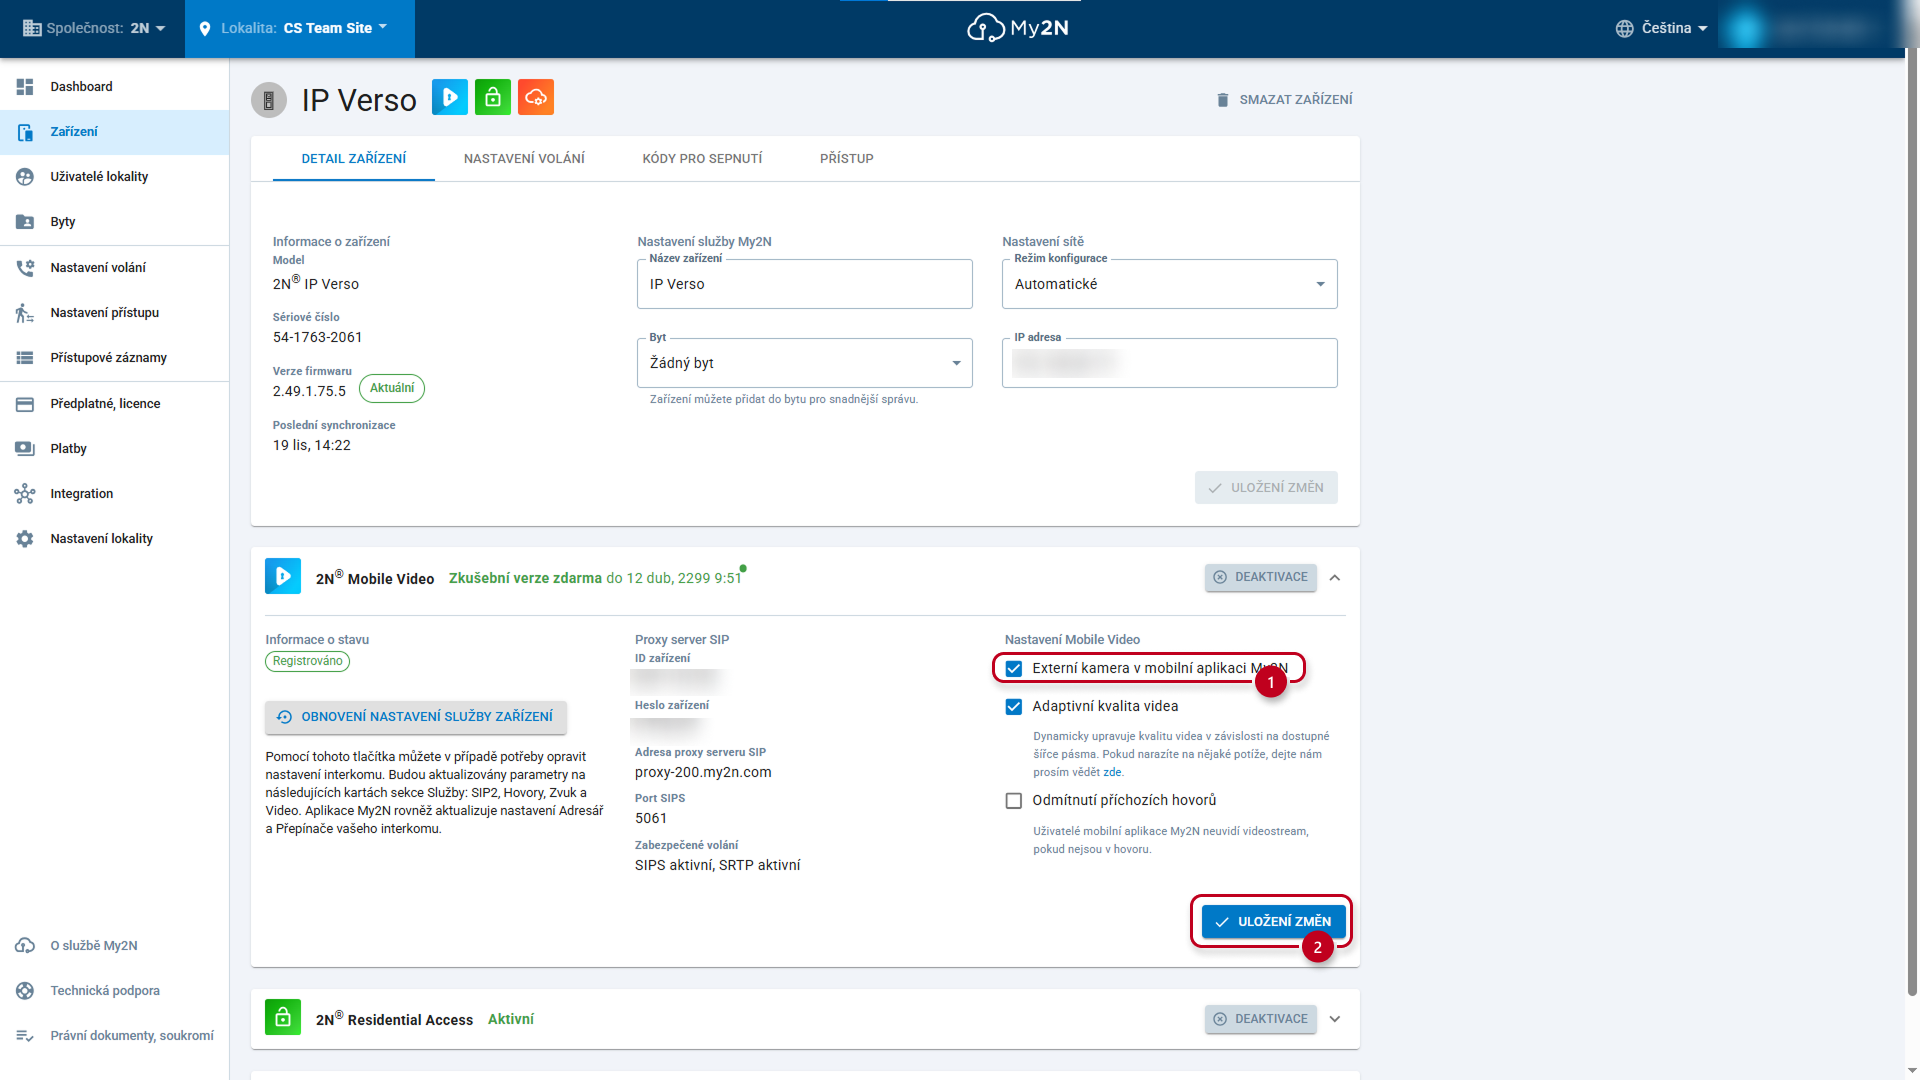1920x1080 pixels.
Task: Click the Právní dokumenty icon
Action: 25,1036
